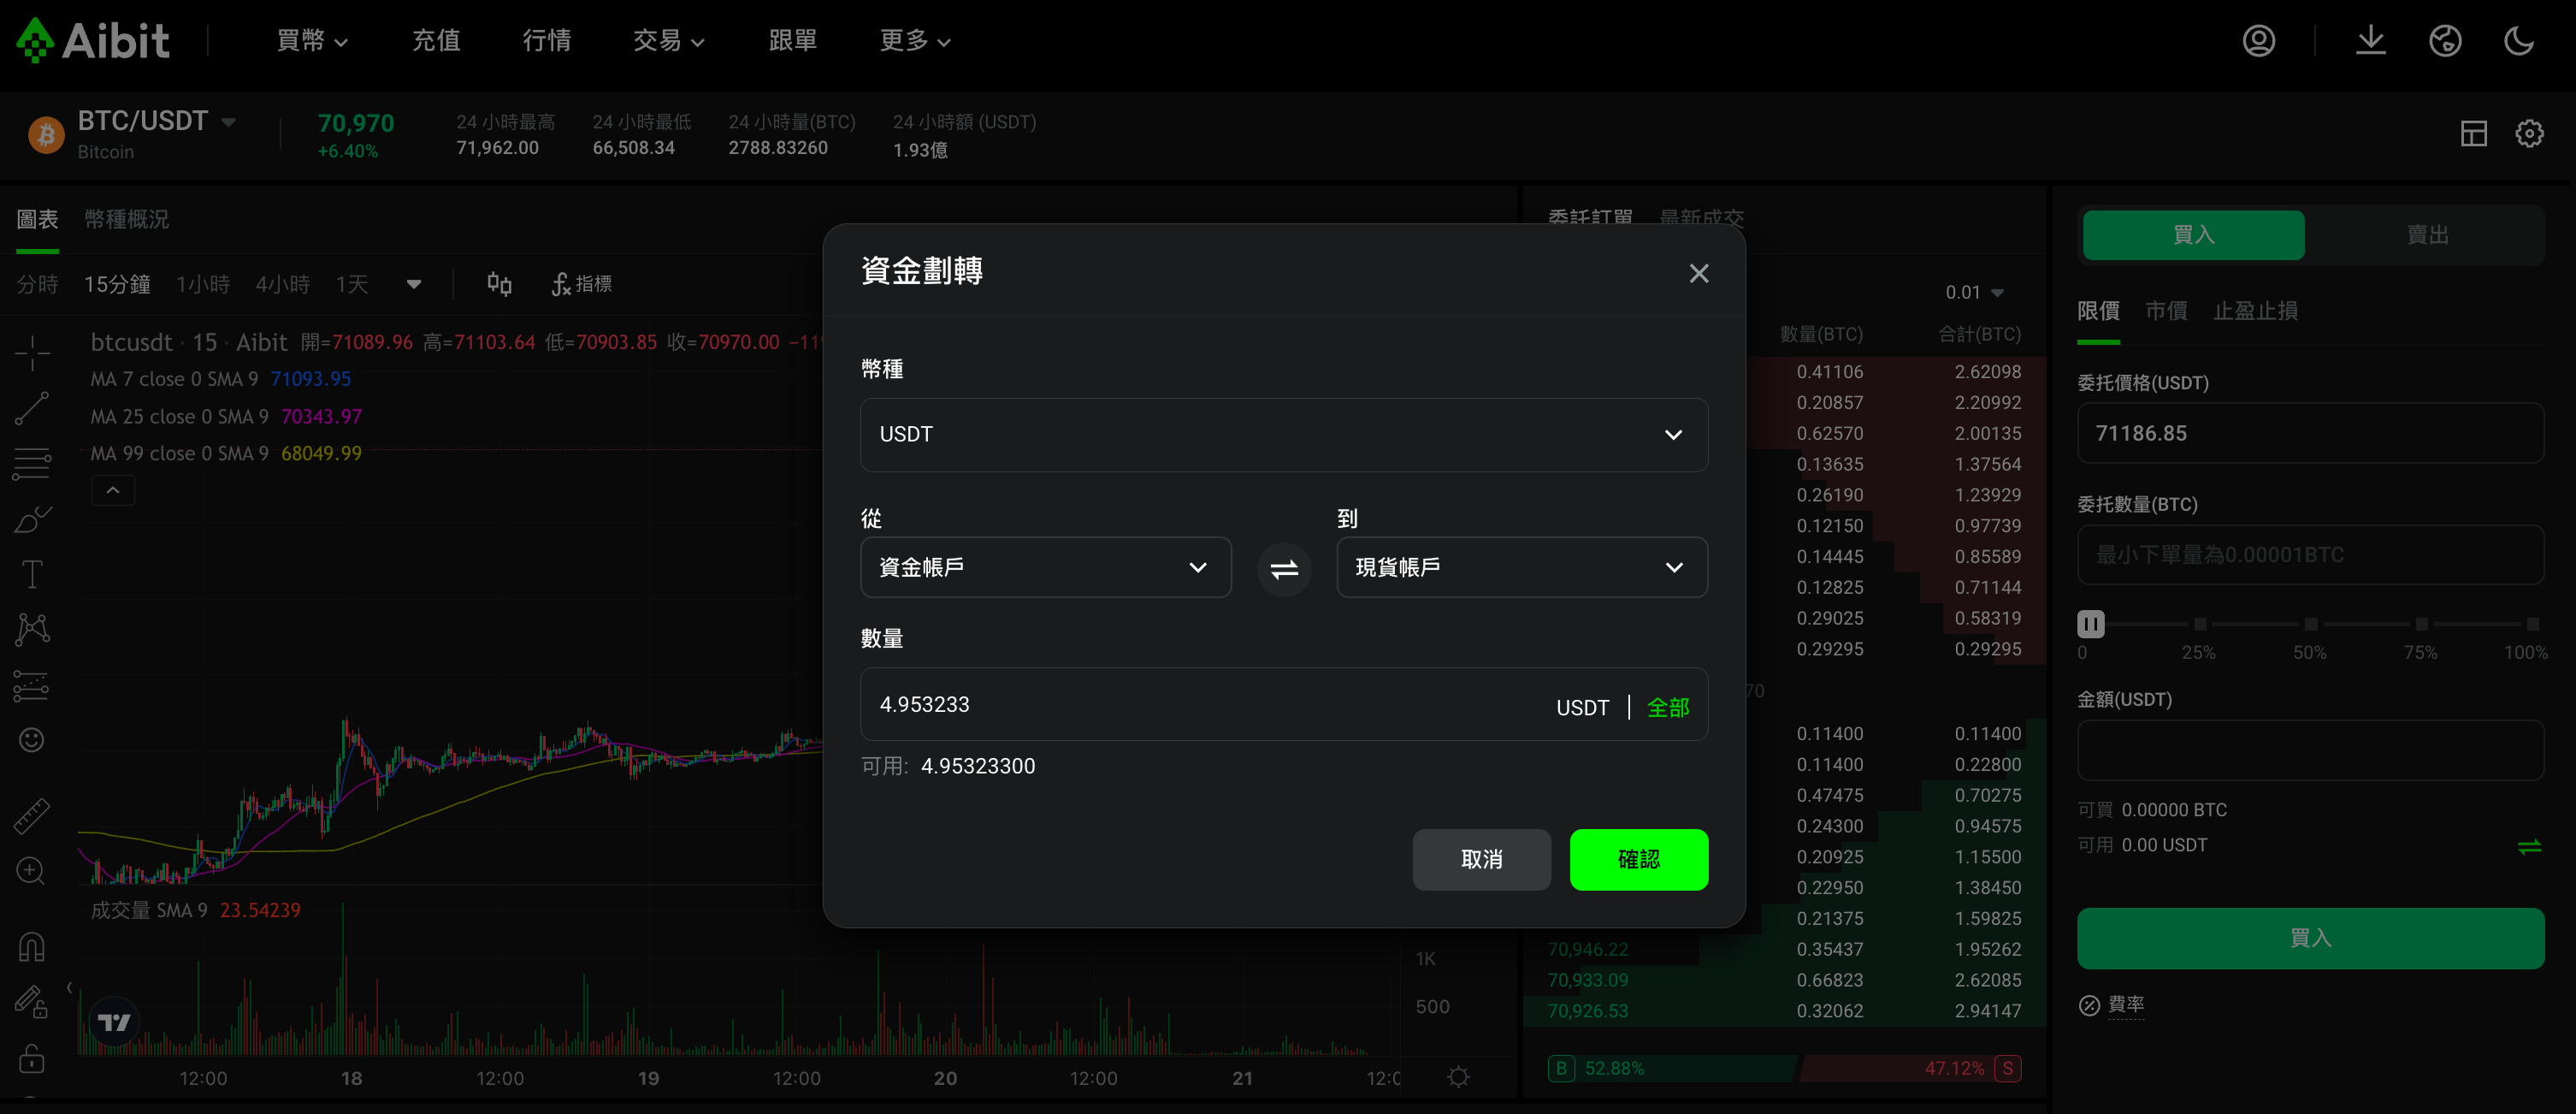Open the user profile icon

2258,40
